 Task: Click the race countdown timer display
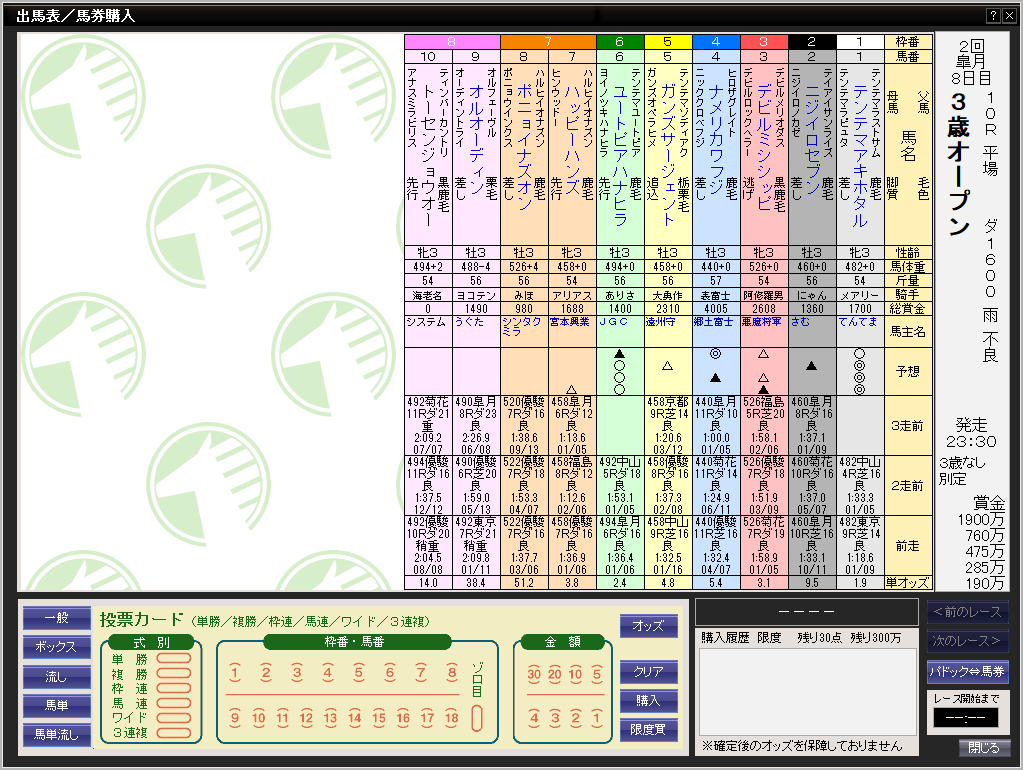[x=966, y=718]
